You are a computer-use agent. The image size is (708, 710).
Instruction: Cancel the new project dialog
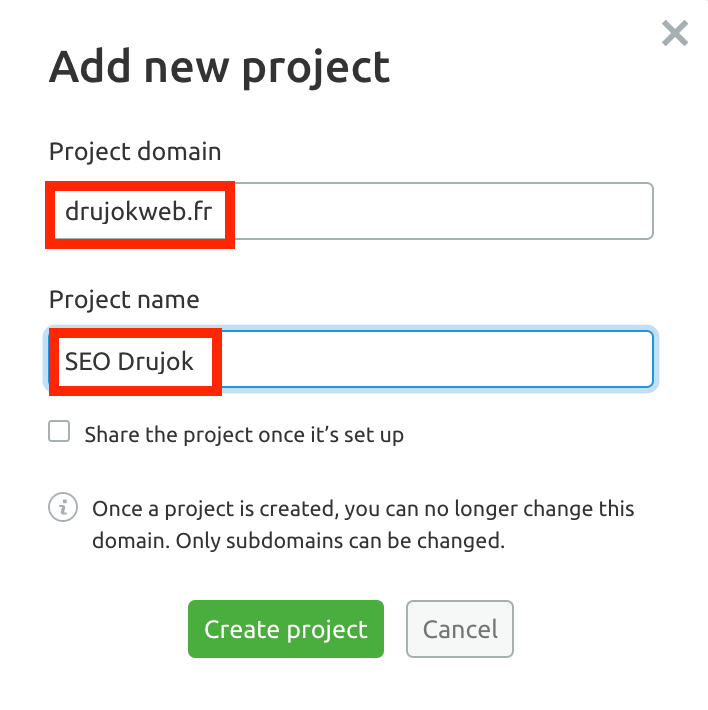tap(459, 628)
